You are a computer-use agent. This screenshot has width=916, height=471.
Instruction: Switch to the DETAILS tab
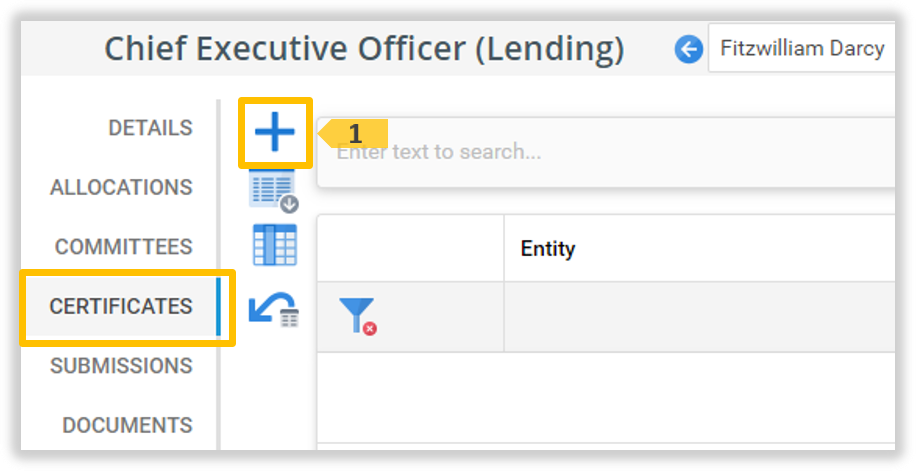[150, 128]
